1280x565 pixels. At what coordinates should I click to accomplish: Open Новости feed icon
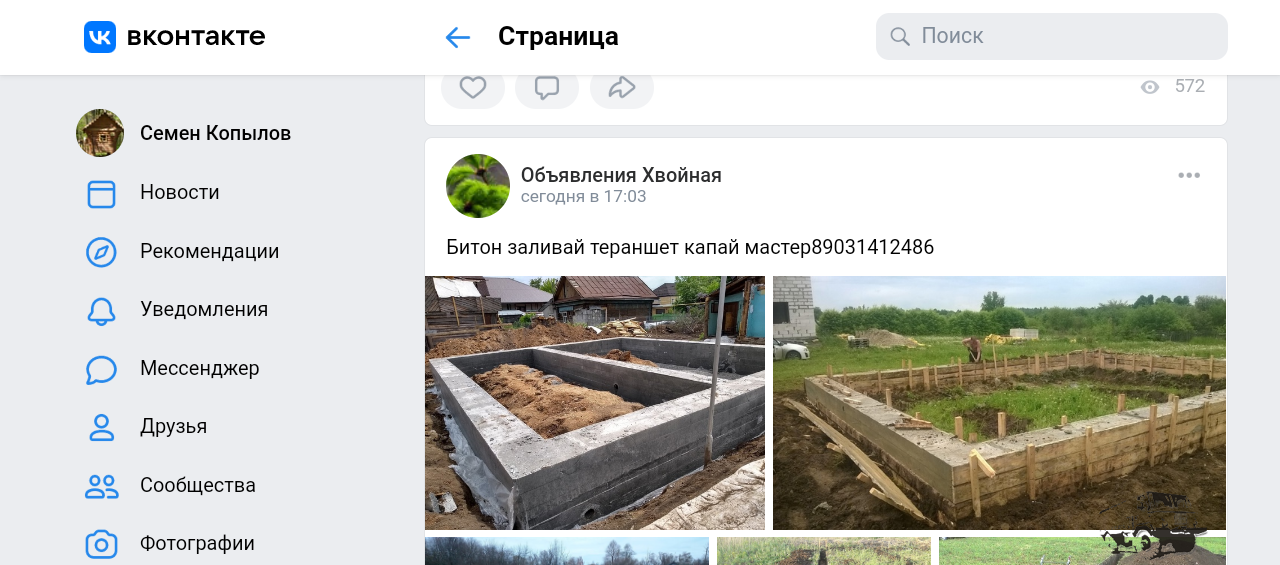tap(101, 193)
